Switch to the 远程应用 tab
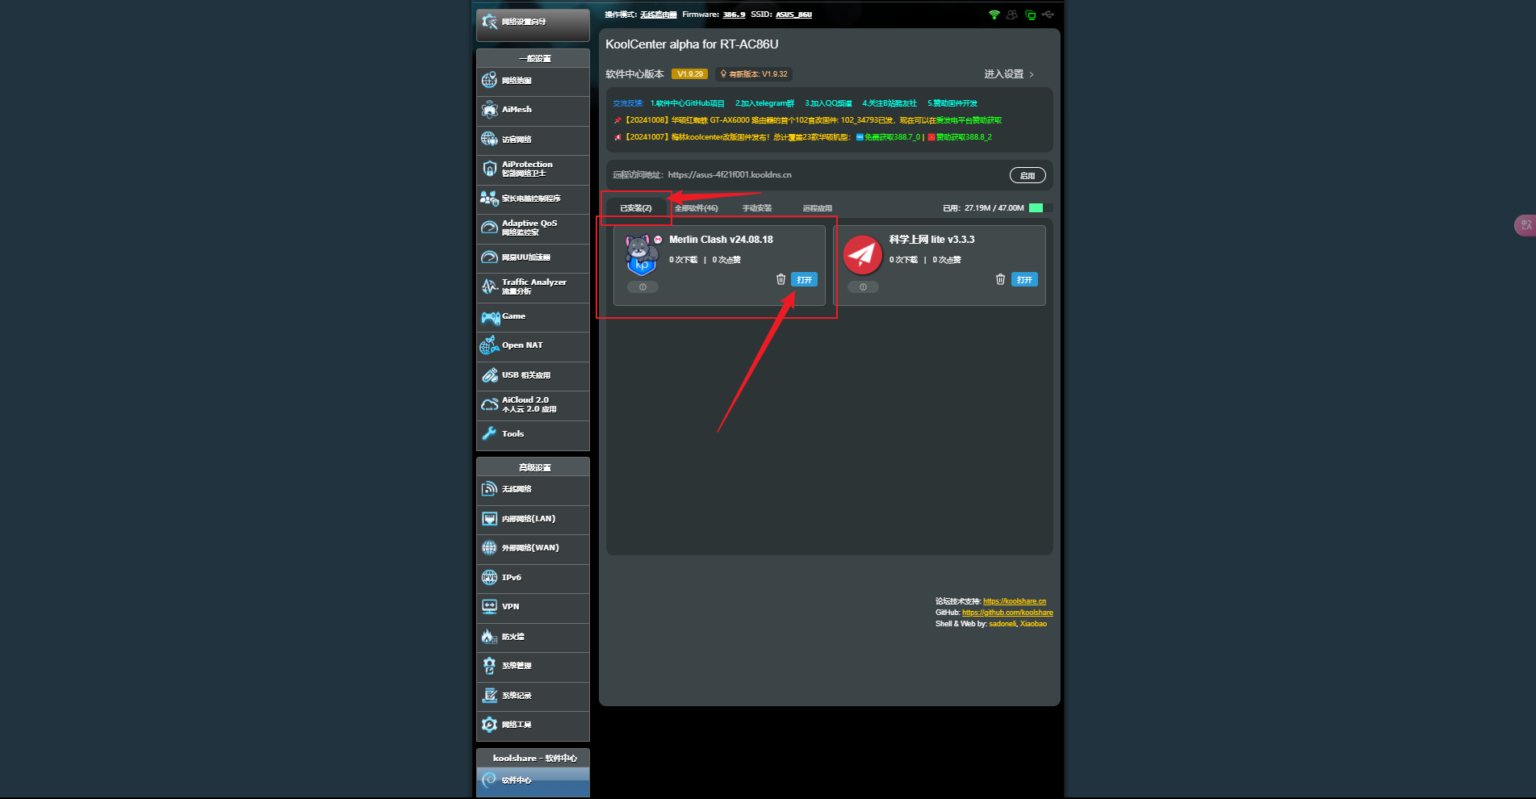Screen dimensions: 1536x799 tap(817, 208)
